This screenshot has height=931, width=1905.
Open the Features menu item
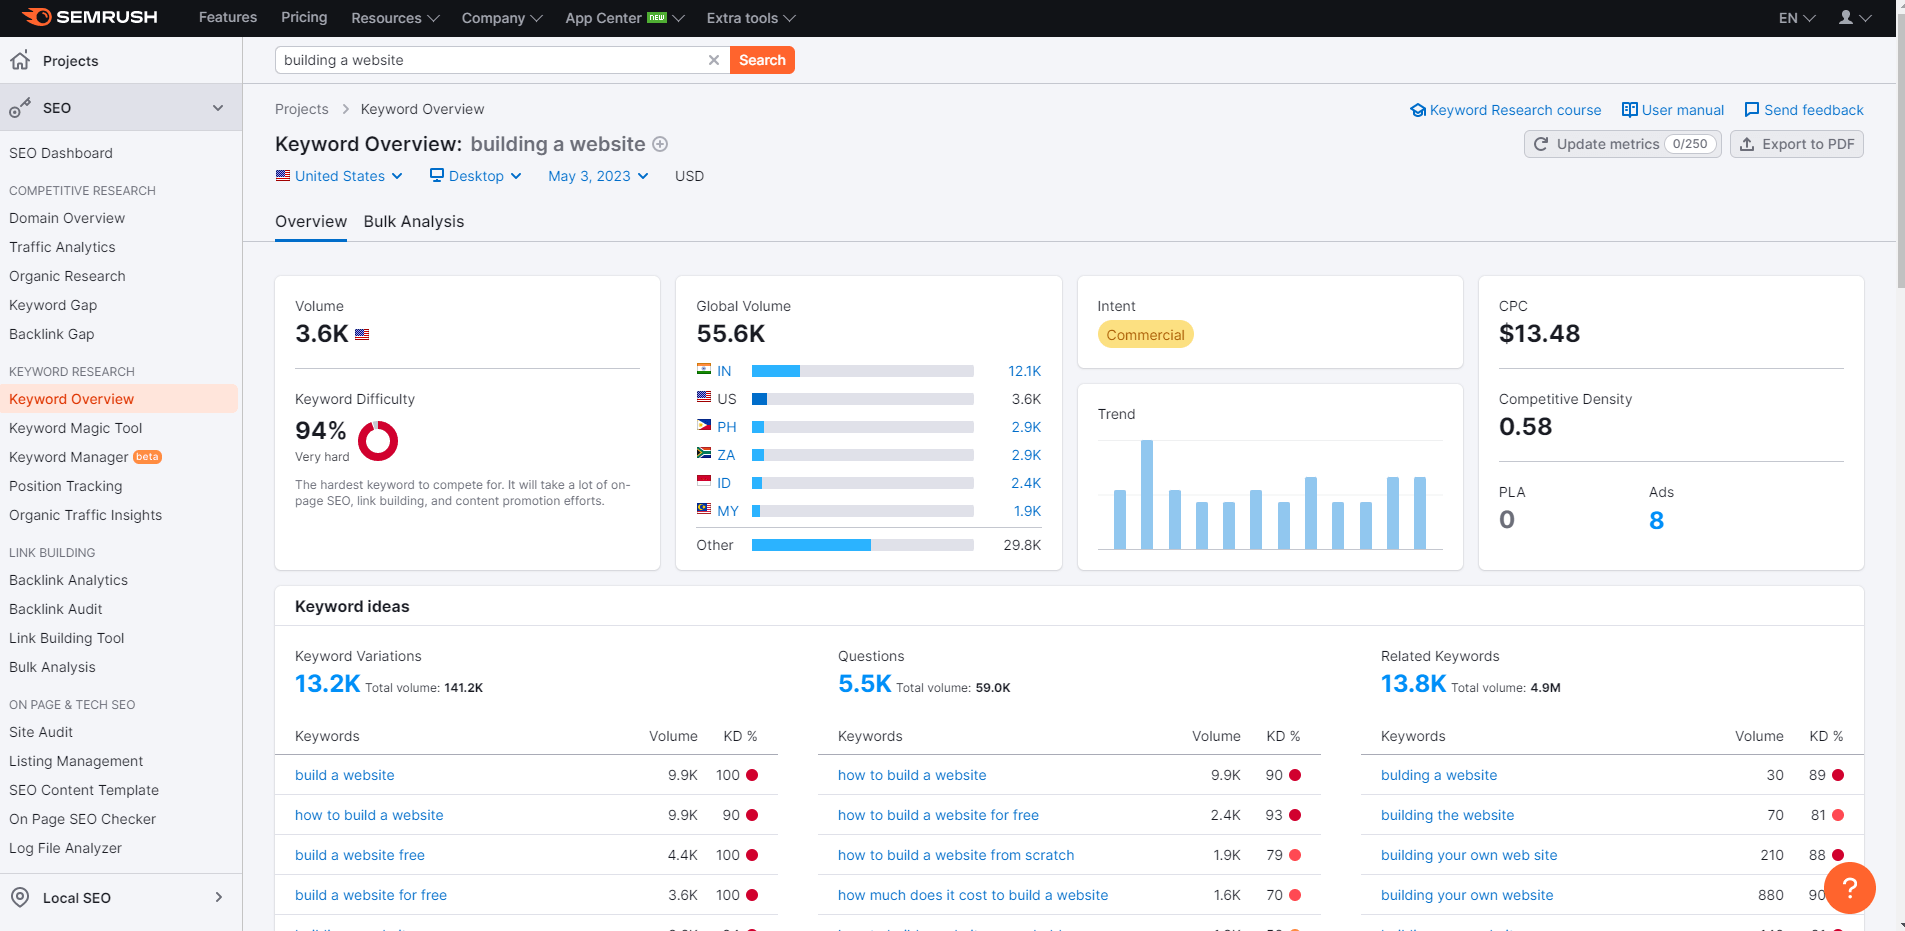(x=228, y=17)
